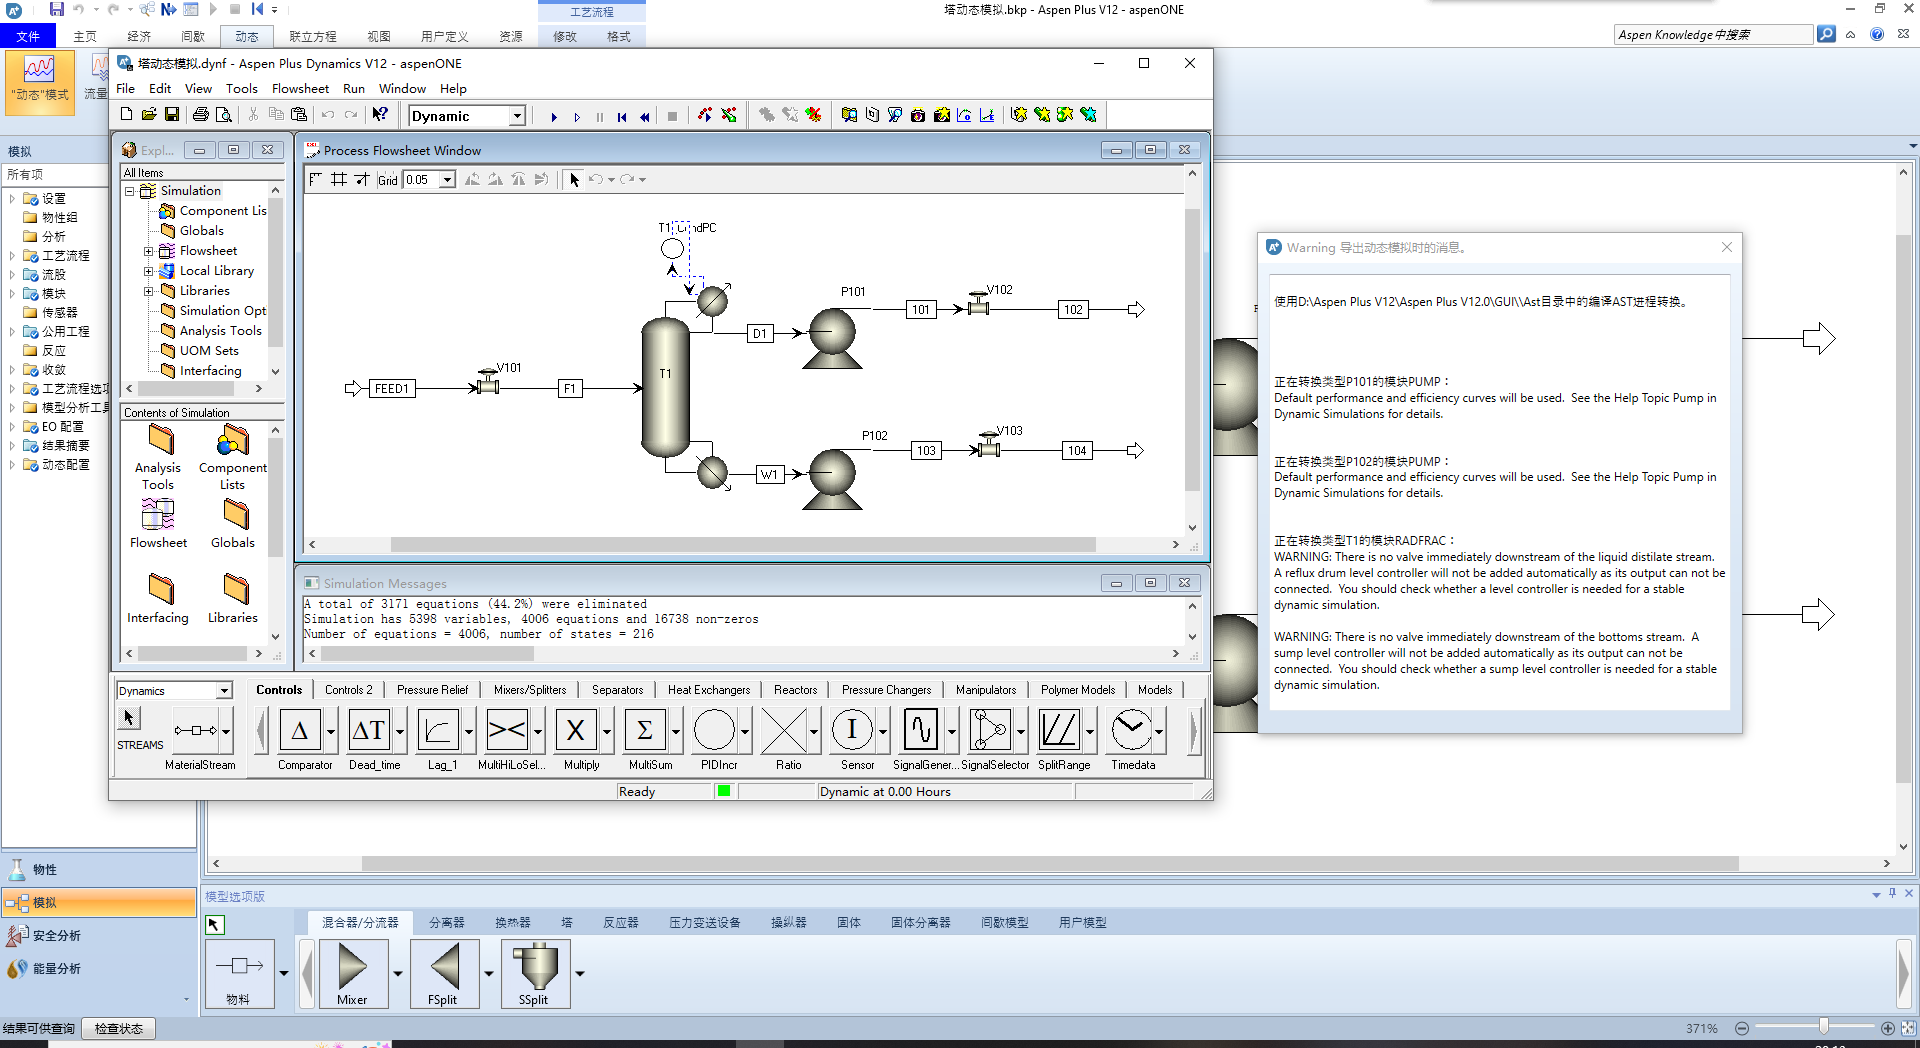Screen dimensions: 1920x1048
Task: Pick PIDIncr controller icon
Action: coord(714,731)
